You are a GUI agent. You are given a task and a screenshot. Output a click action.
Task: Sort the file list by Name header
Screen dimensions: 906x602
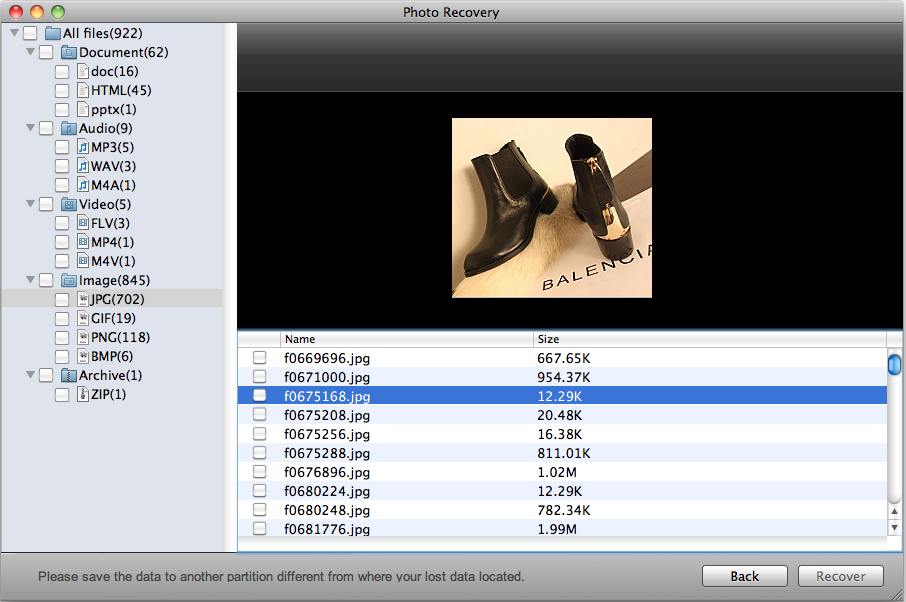pos(407,339)
